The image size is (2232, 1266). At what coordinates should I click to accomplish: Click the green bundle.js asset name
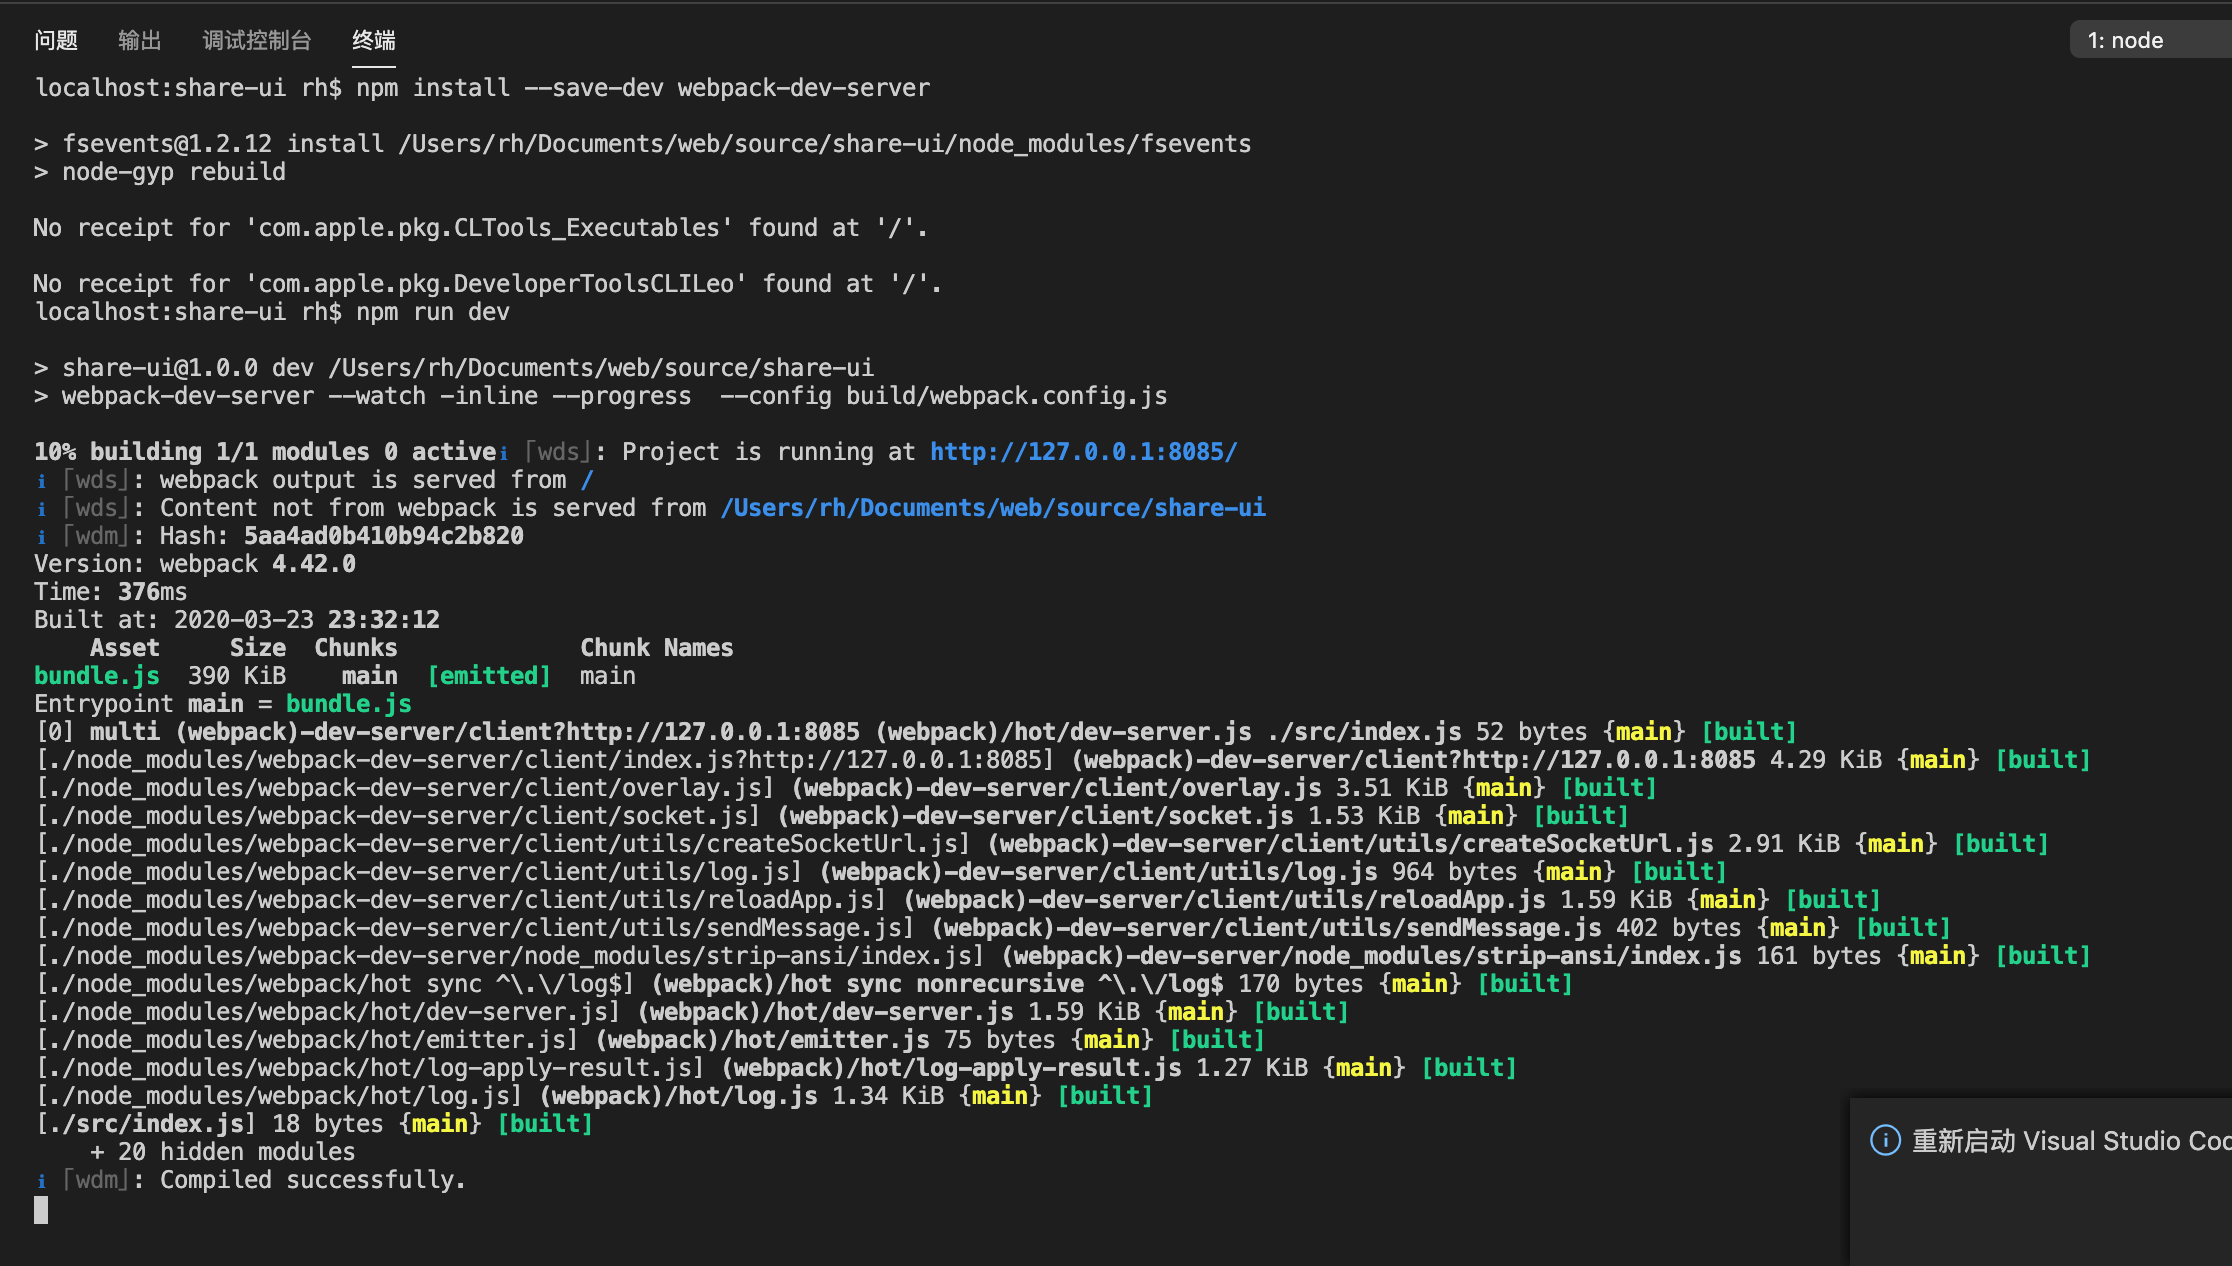point(96,676)
